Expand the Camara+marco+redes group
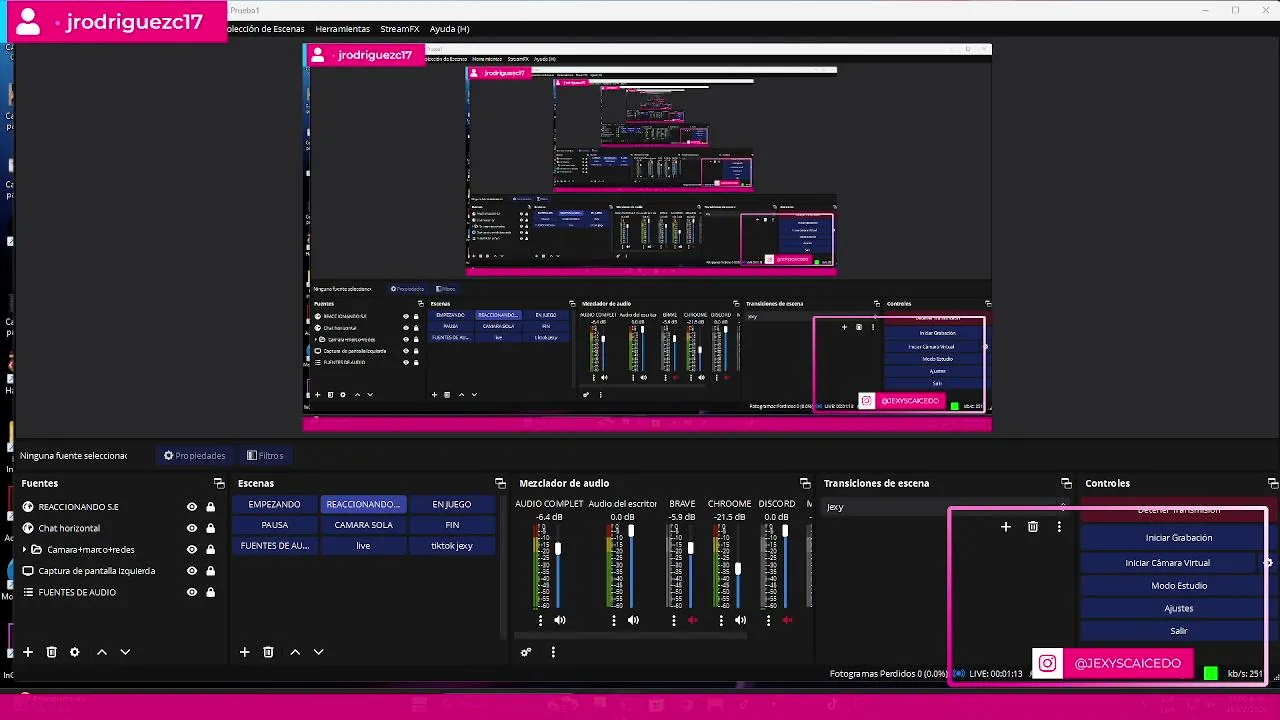 24,550
